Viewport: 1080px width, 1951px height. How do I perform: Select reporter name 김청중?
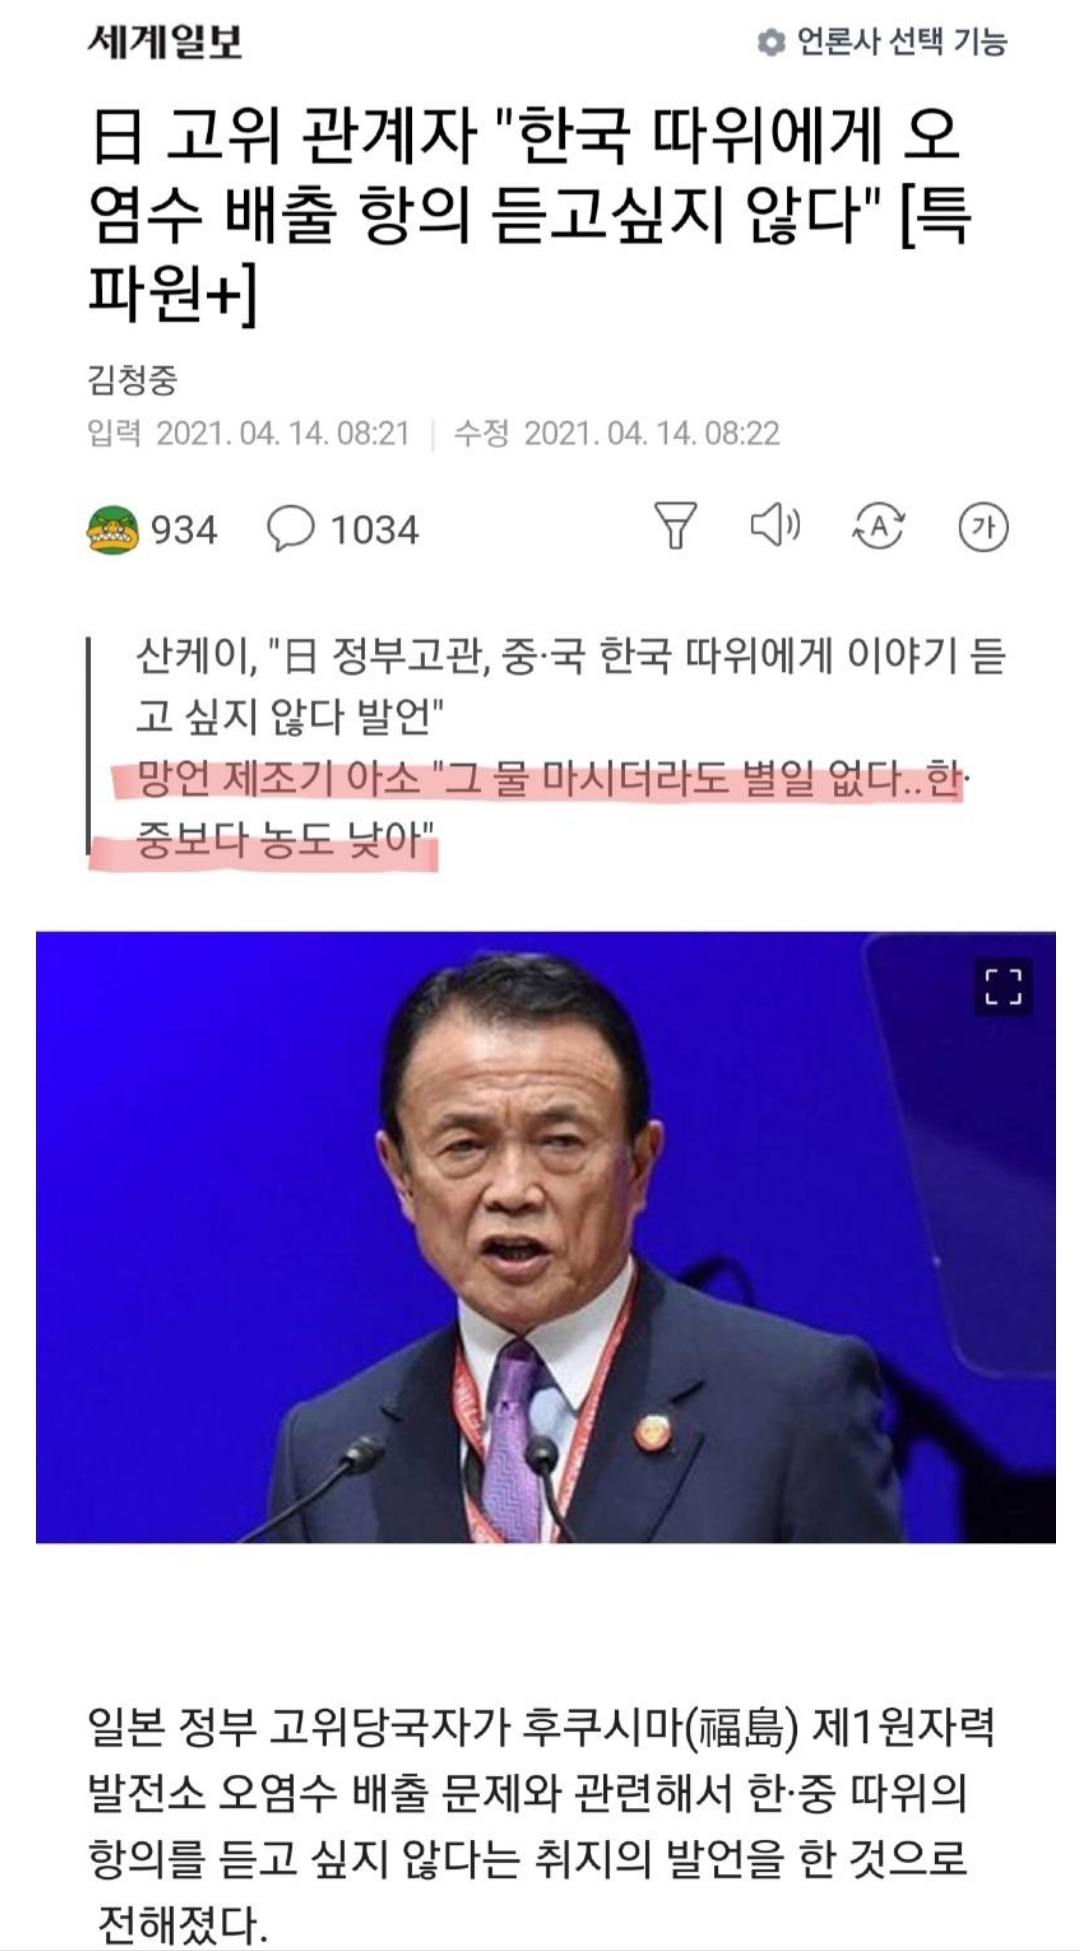pos(133,379)
